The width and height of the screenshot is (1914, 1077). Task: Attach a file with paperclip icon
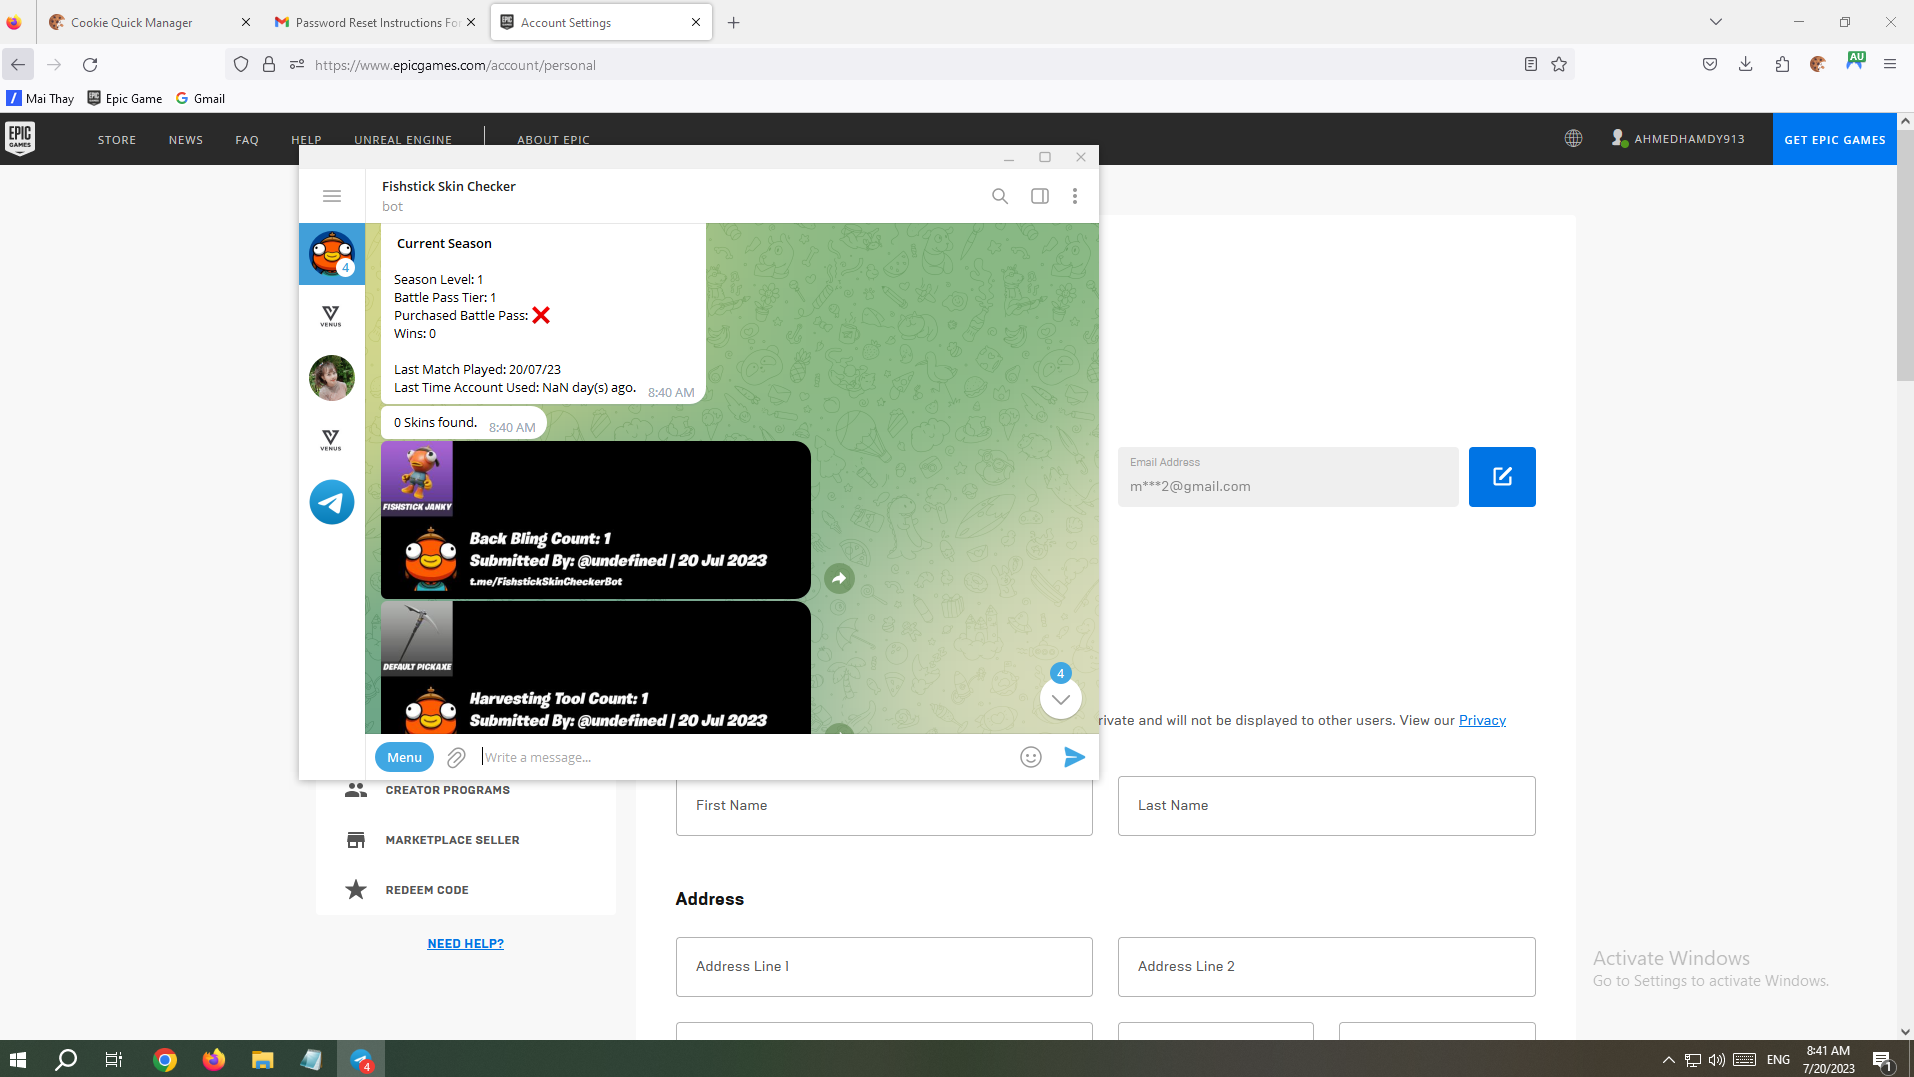[456, 757]
